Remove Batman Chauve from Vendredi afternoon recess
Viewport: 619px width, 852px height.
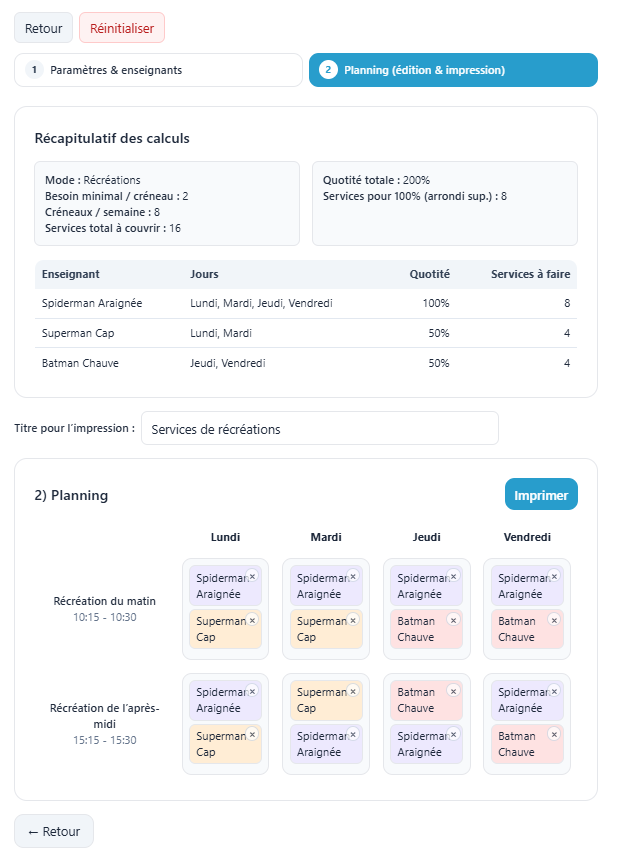[554, 735]
